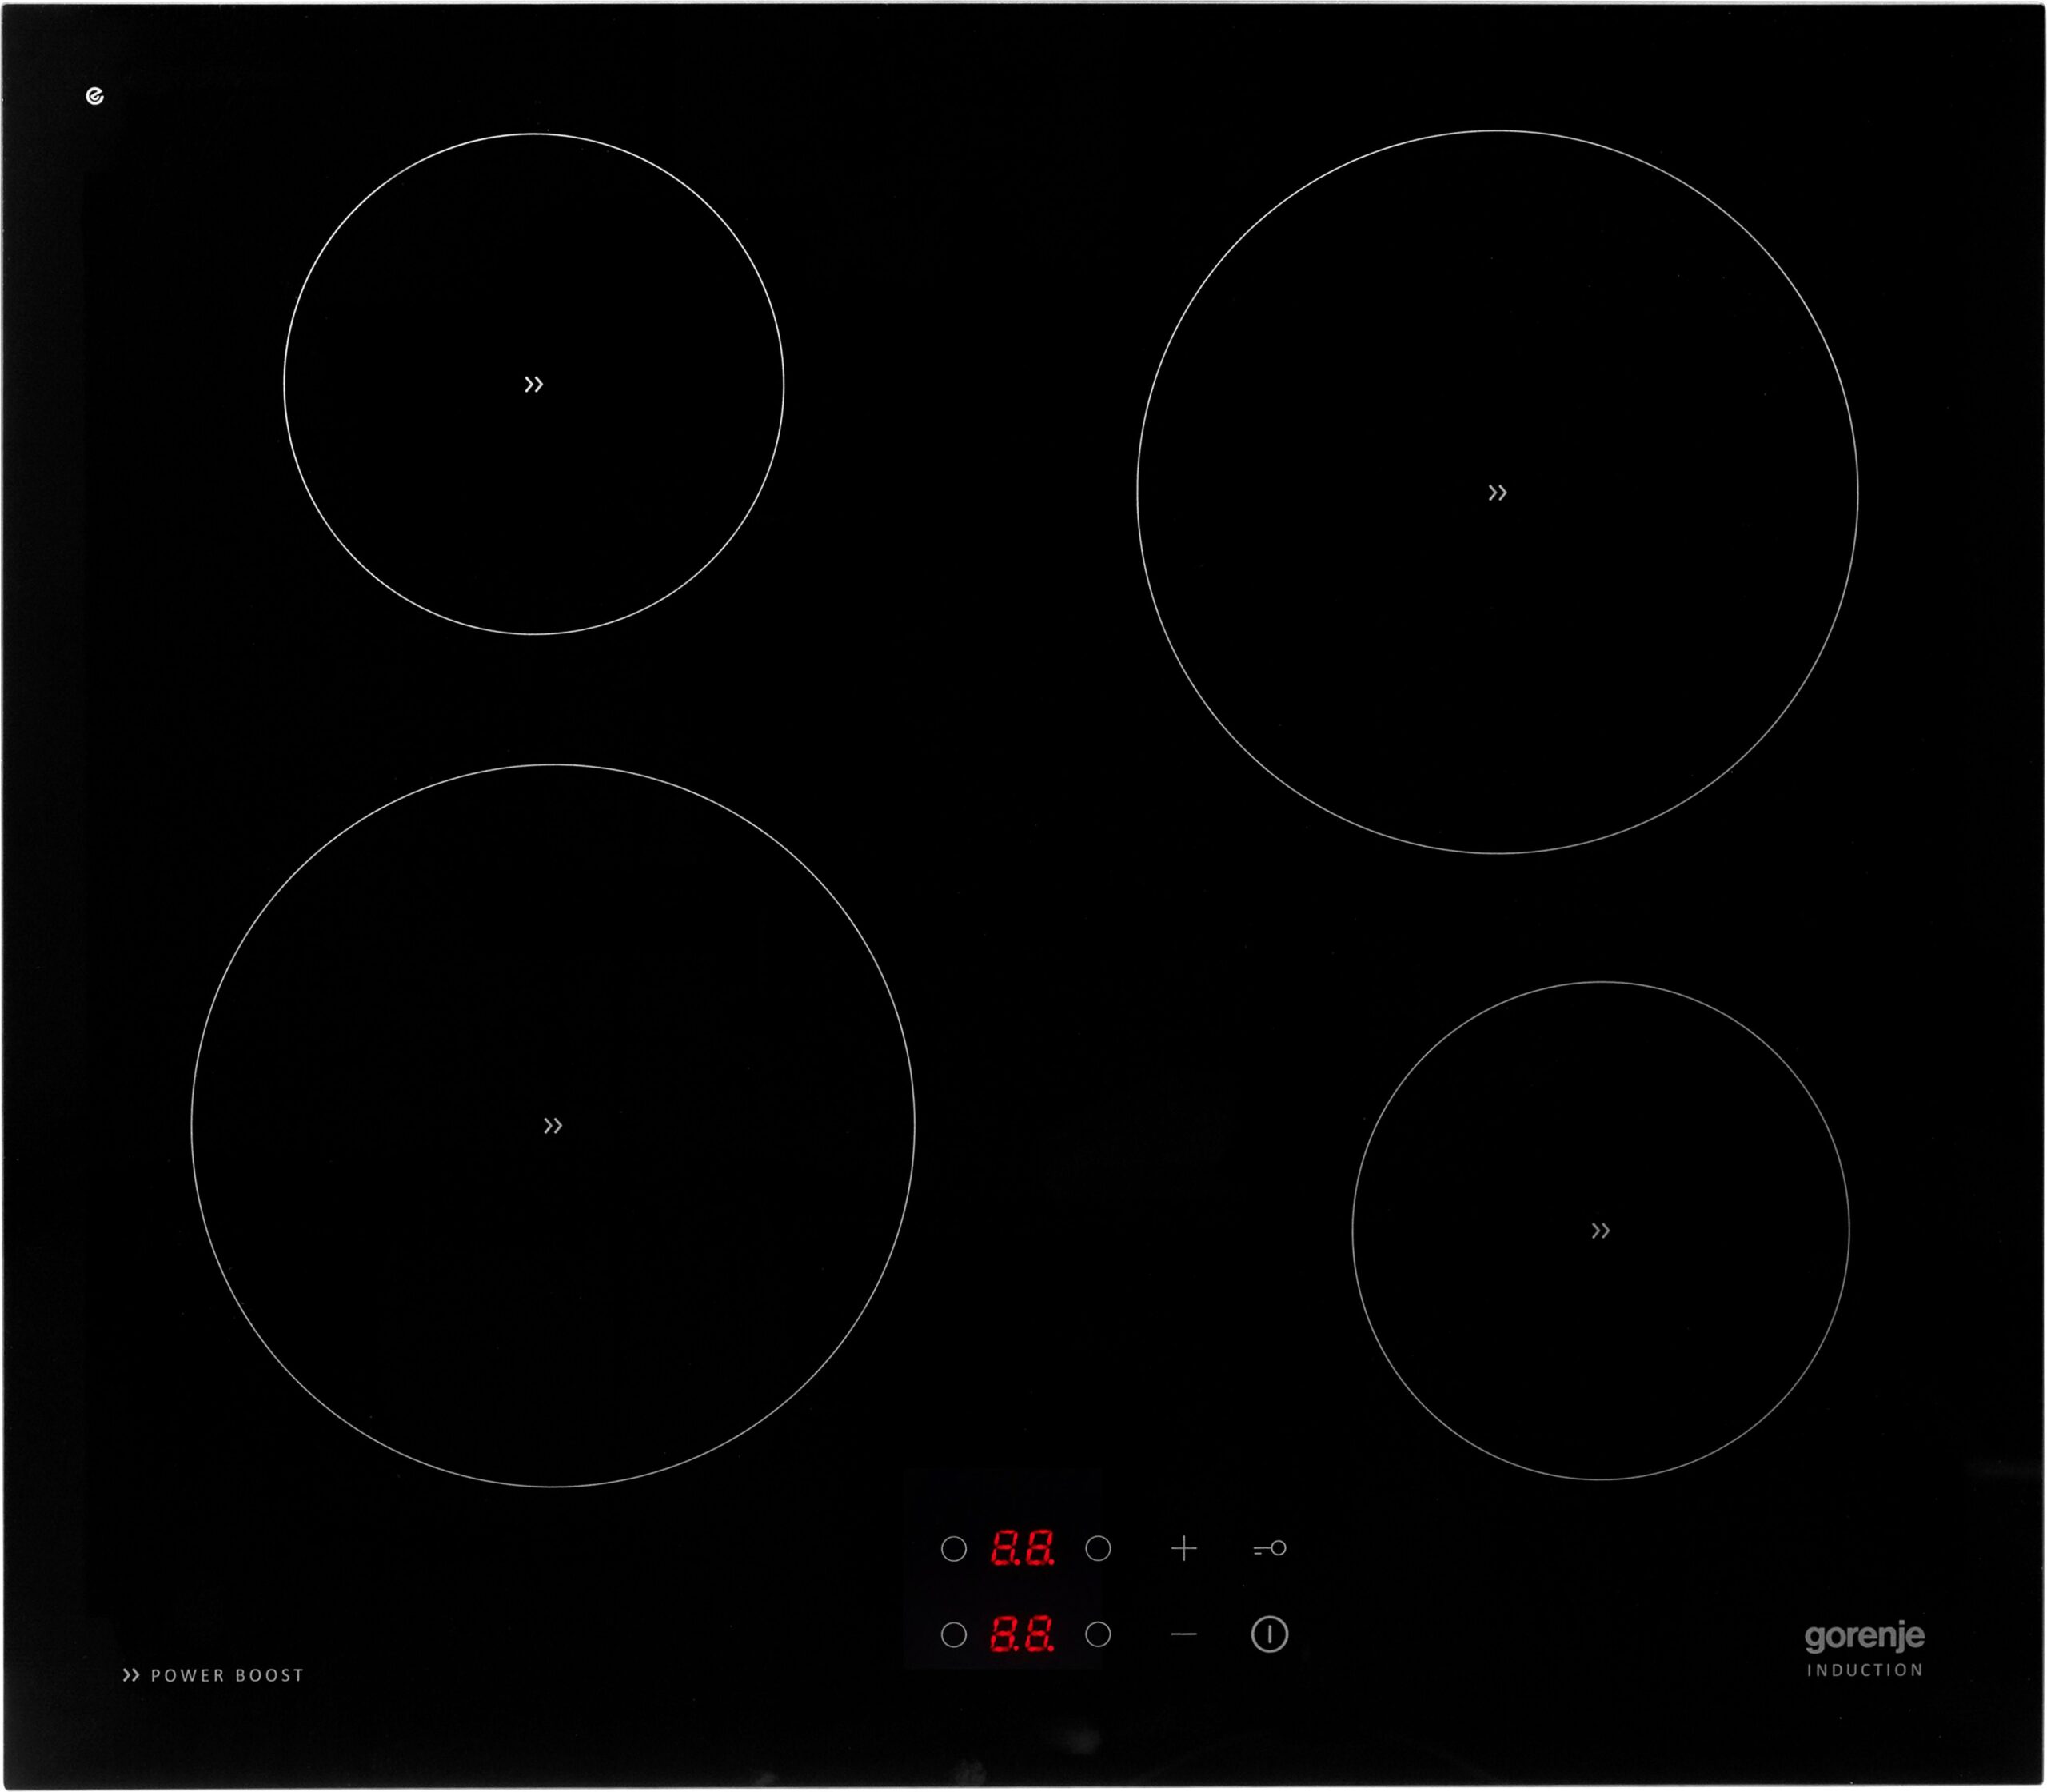This screenshot has height=1792, width=2047.
Task: Select lower-left zone selector circle
Action: 954,1635
